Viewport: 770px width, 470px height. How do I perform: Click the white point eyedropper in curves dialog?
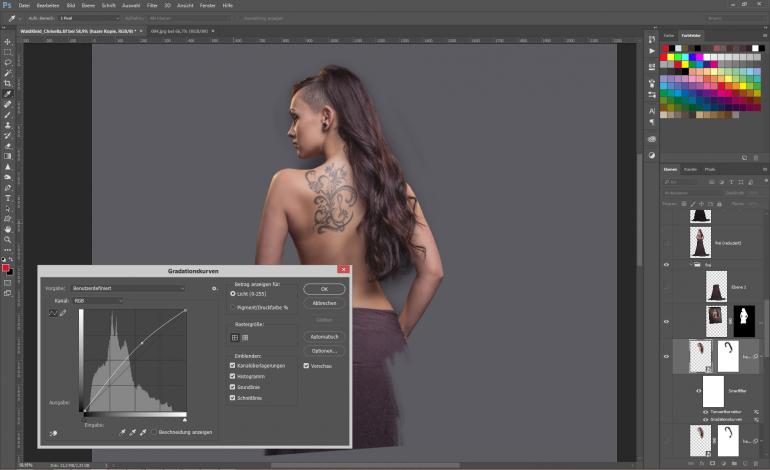(x=145, y=432)
